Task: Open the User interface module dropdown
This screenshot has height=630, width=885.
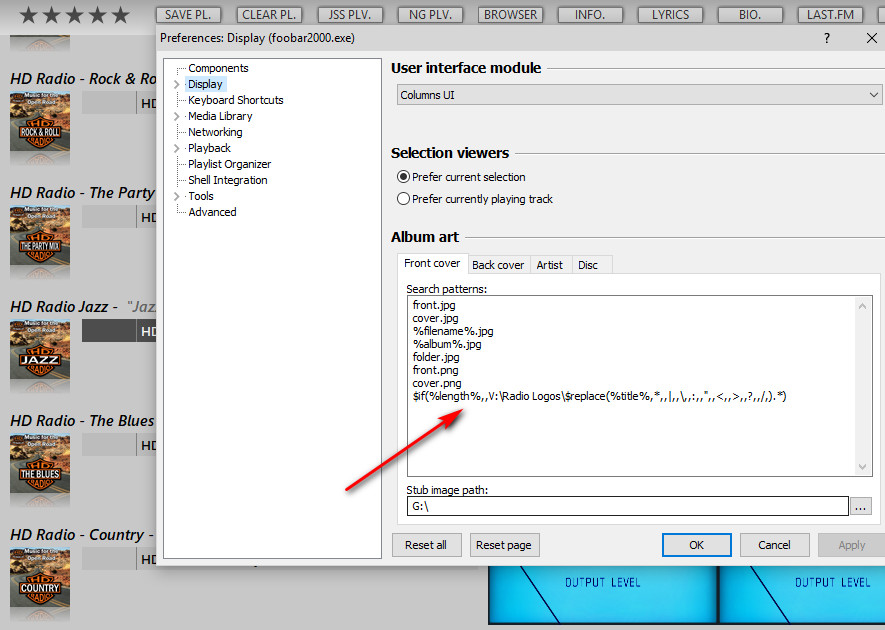Action: [637, 95]
